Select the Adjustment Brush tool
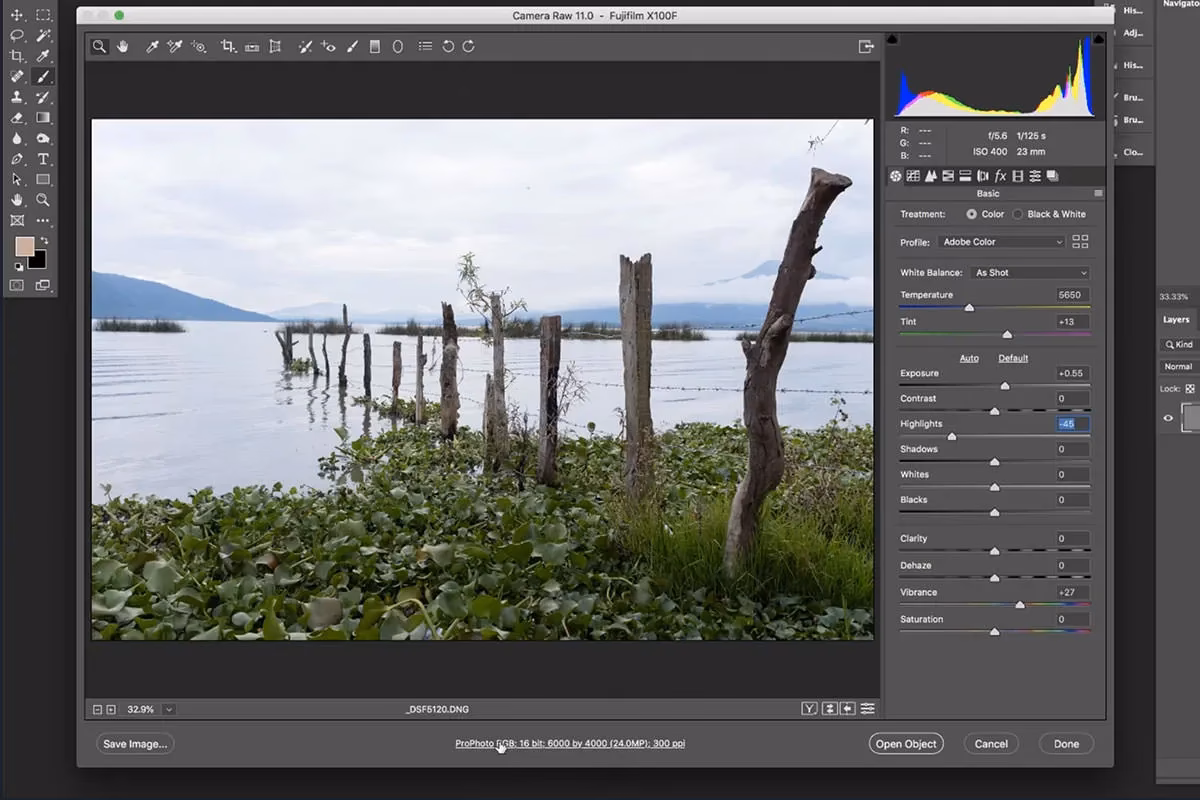 [x=352, y=46]
